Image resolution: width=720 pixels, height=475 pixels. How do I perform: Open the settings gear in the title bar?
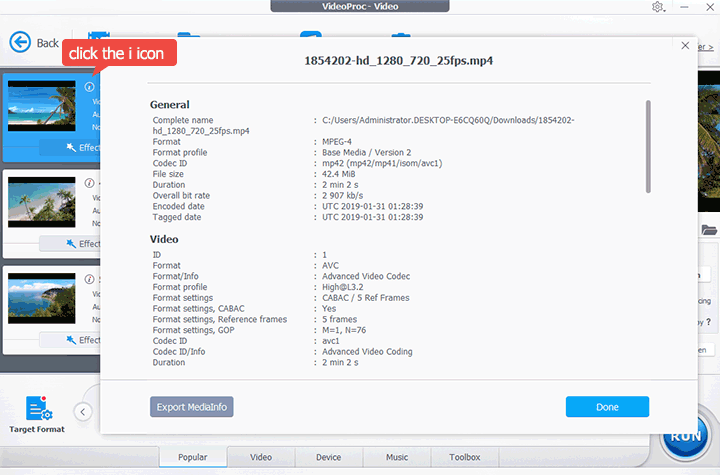coord(658,7)
